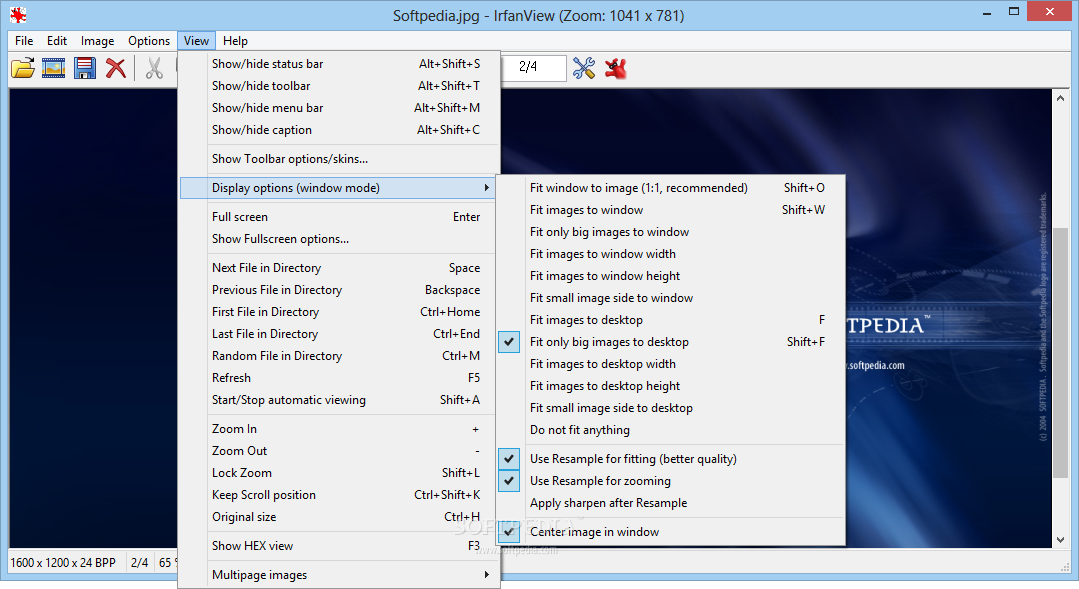Viewport: 1079px width, 589px height.
Task: Open Show Toolbar options/skins...
Action: point(338,159)
